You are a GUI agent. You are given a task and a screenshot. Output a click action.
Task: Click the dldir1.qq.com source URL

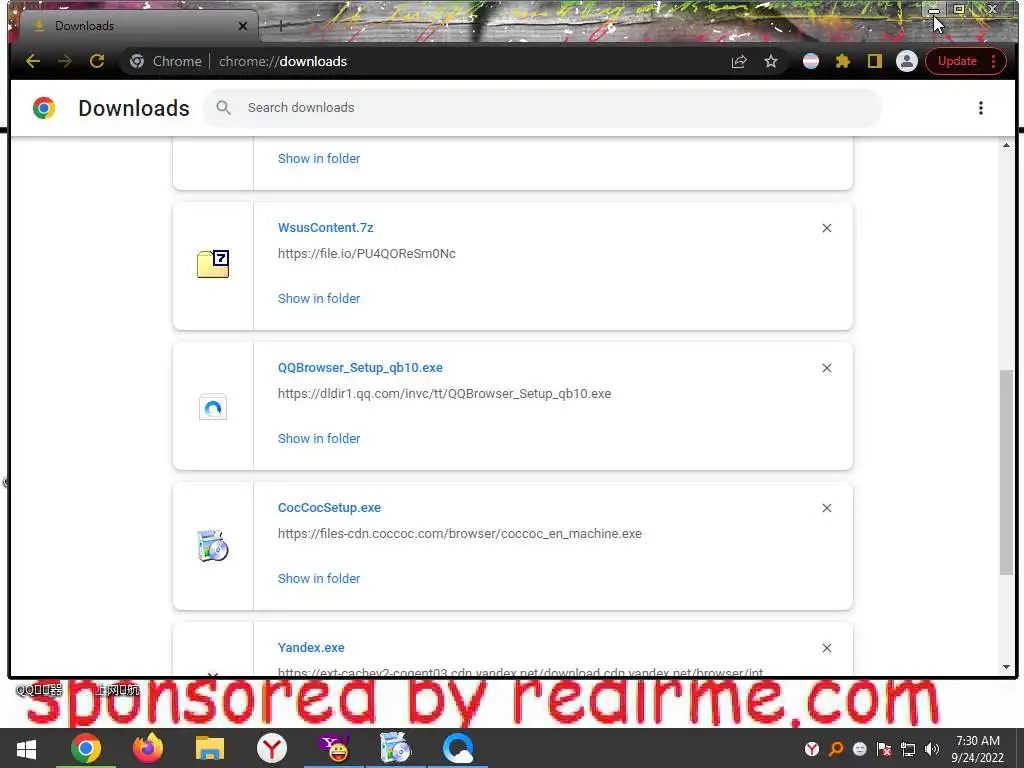[x=444, y=394]
